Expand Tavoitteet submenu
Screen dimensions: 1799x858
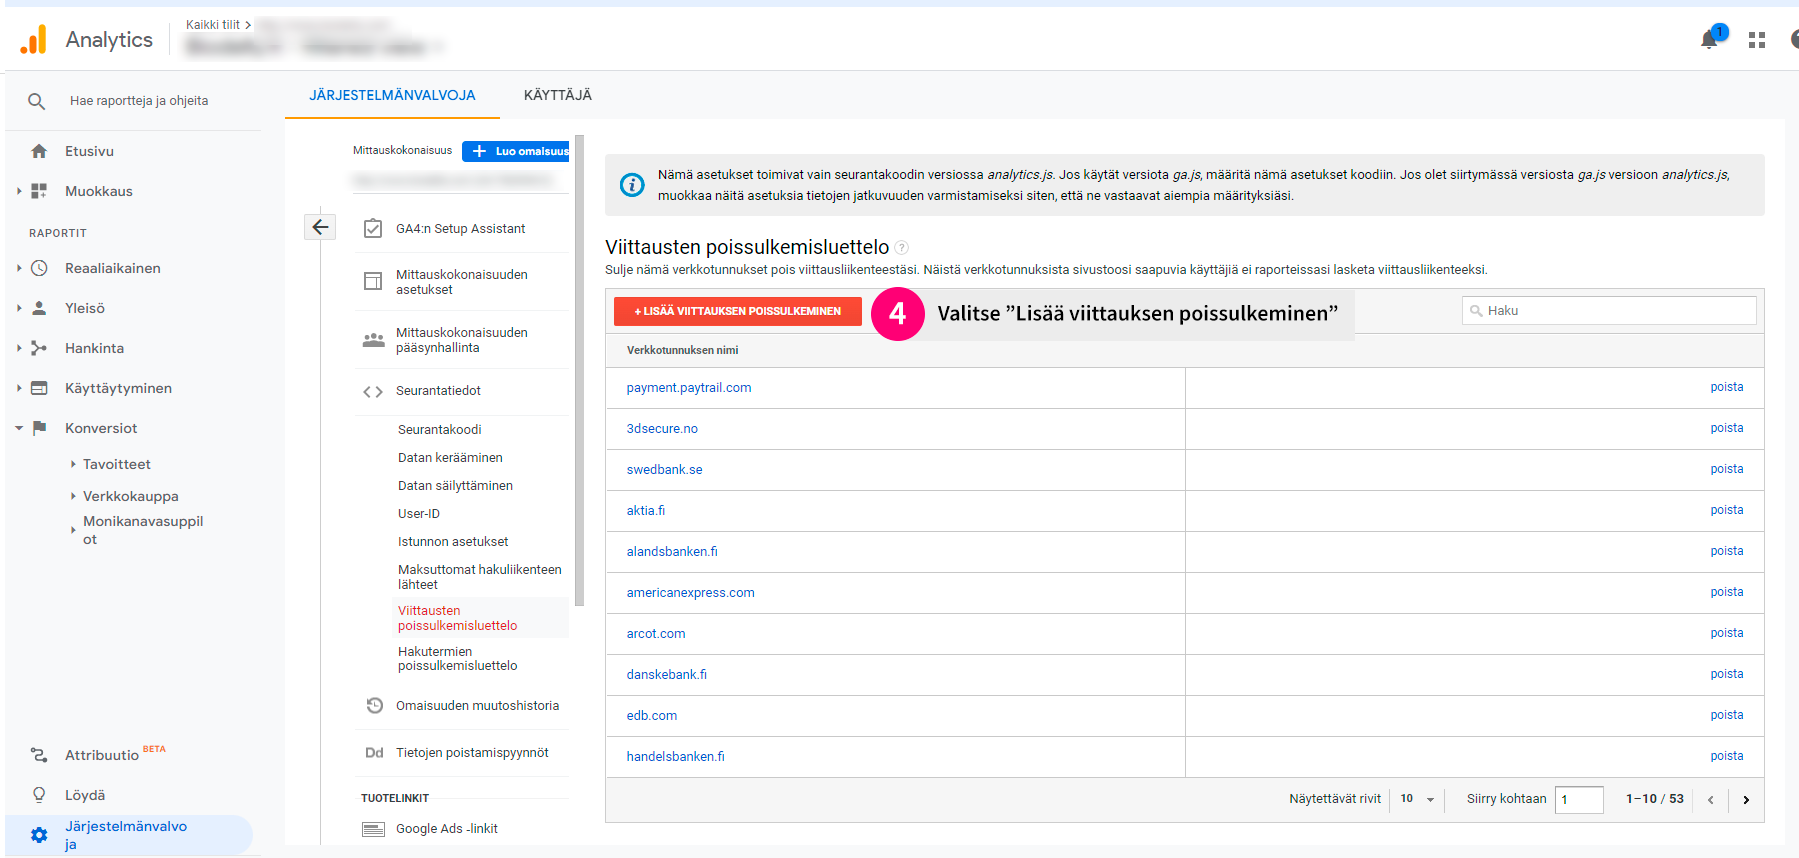[73, 464]
